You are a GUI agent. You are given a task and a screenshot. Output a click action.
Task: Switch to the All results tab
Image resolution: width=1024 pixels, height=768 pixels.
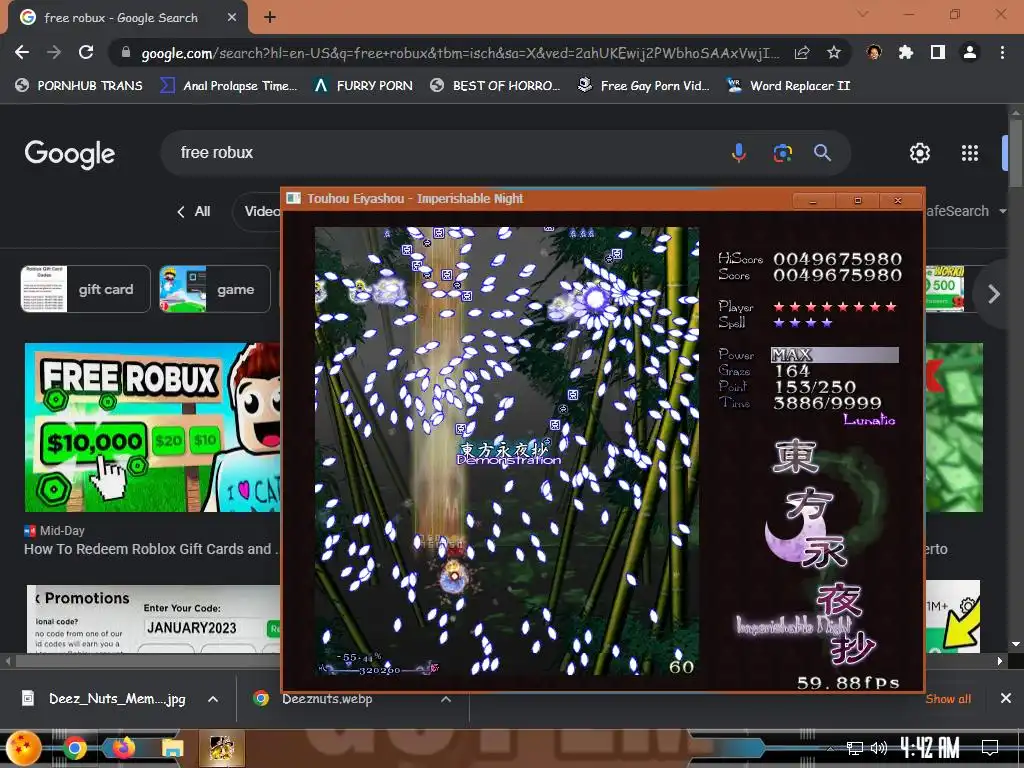[193, 211]
